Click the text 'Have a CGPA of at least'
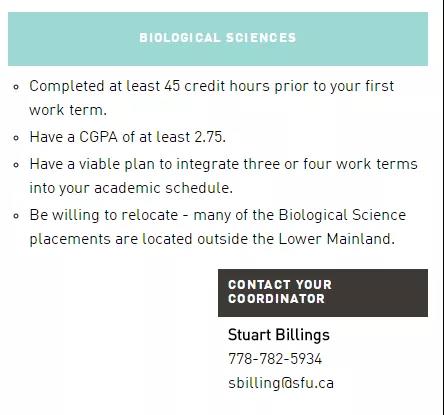 point(110,137)
